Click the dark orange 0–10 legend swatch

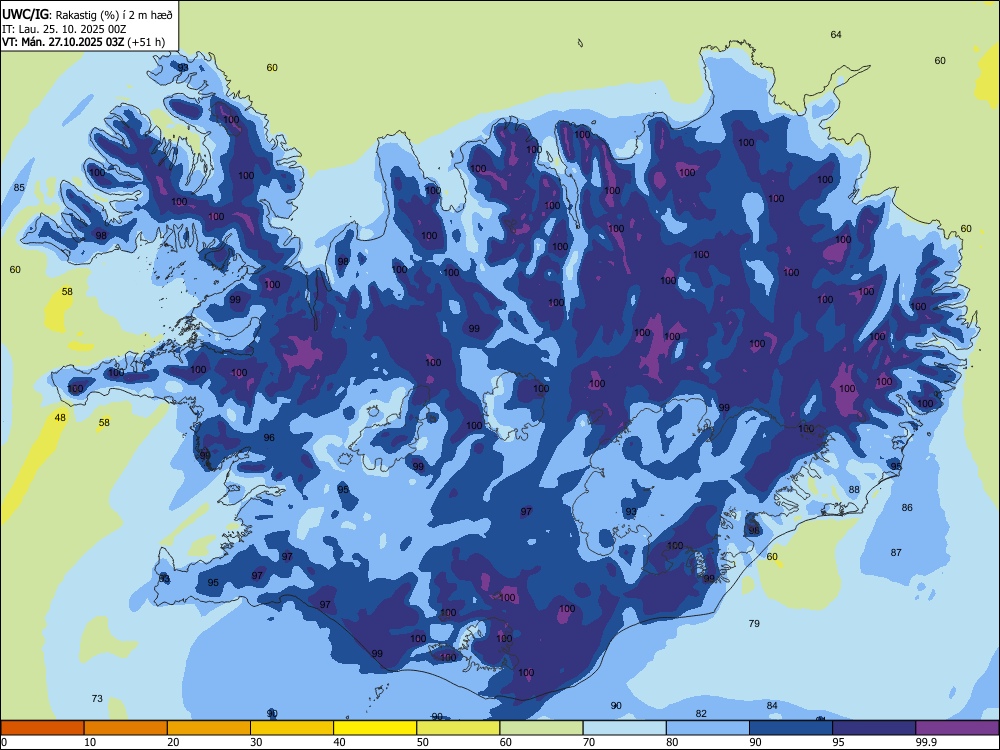pos(42,728)
